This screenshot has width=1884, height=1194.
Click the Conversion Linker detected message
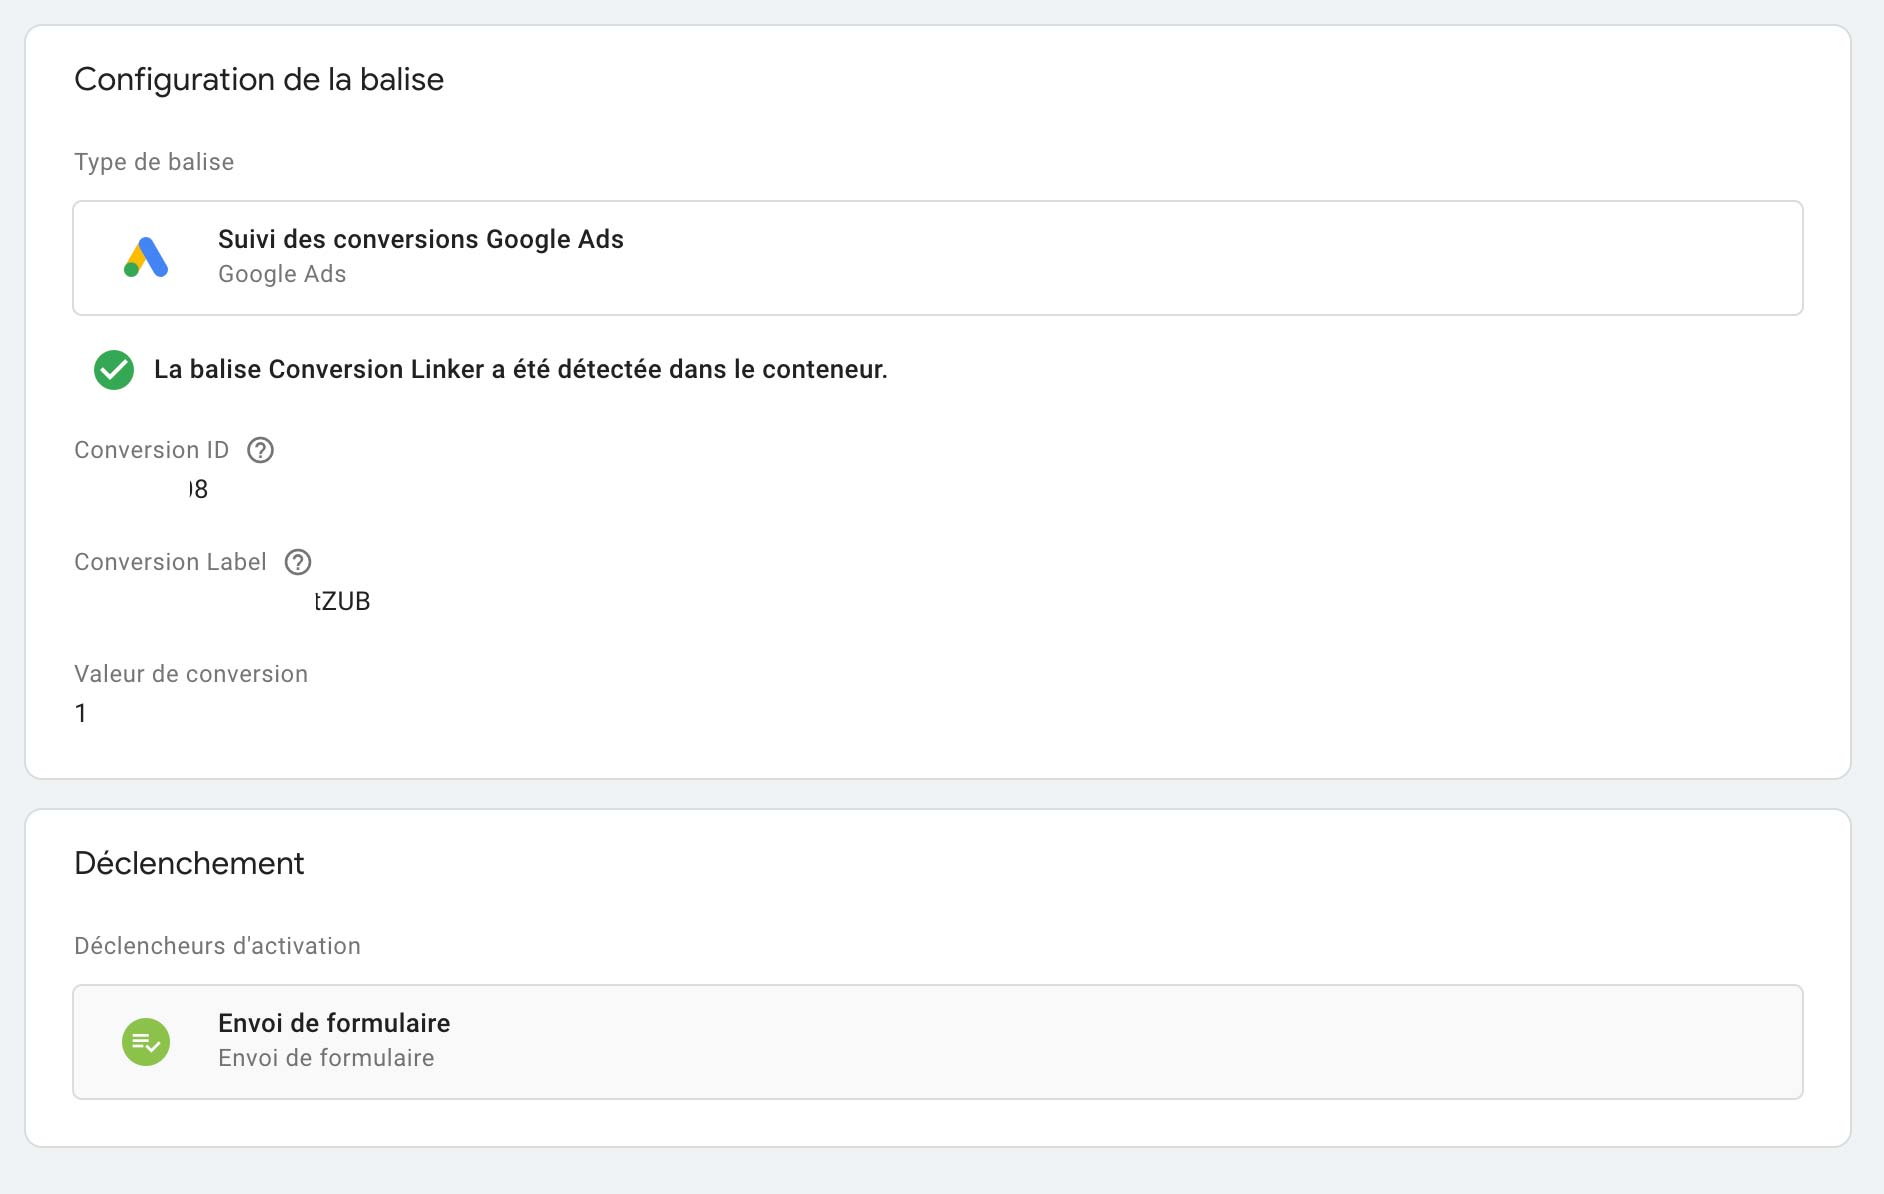click(521, 369)
